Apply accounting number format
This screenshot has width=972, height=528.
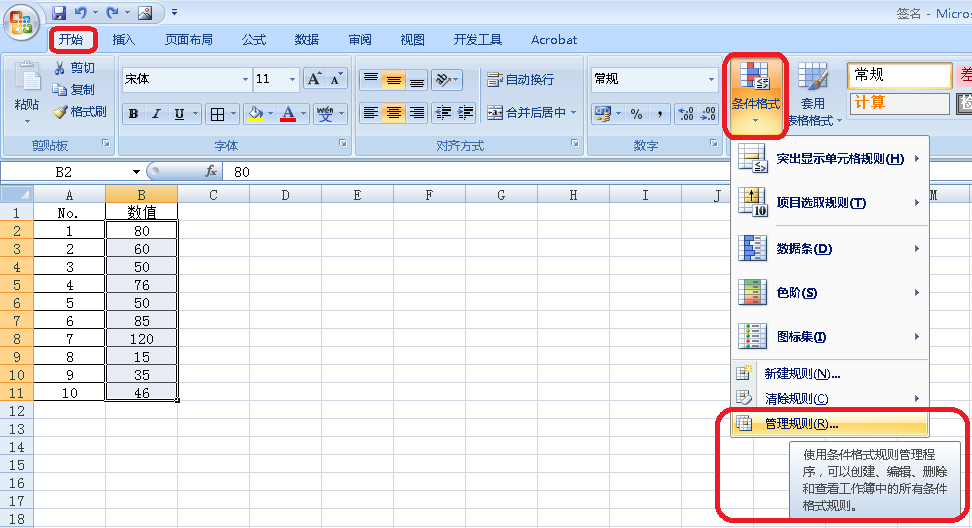click(603, 114)
